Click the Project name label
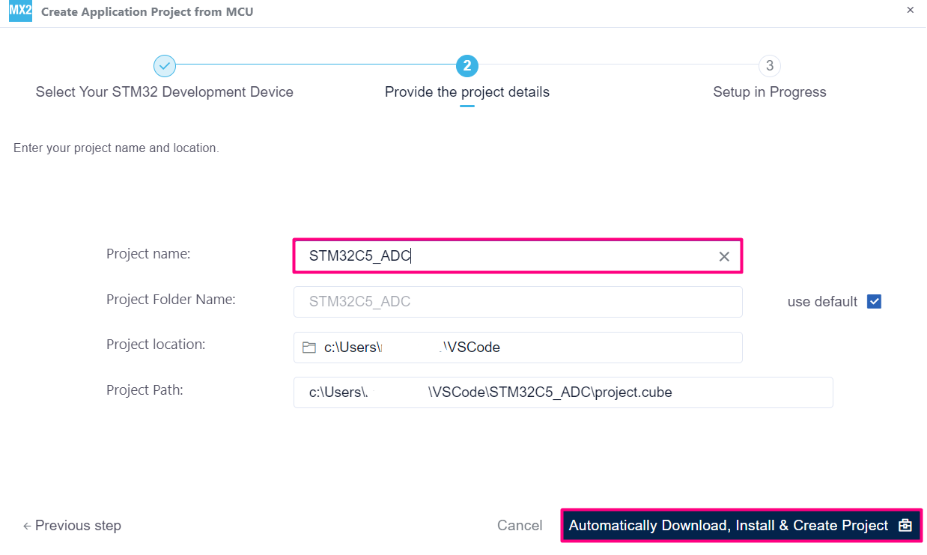927x555 pixels. [x=148, y=254]
